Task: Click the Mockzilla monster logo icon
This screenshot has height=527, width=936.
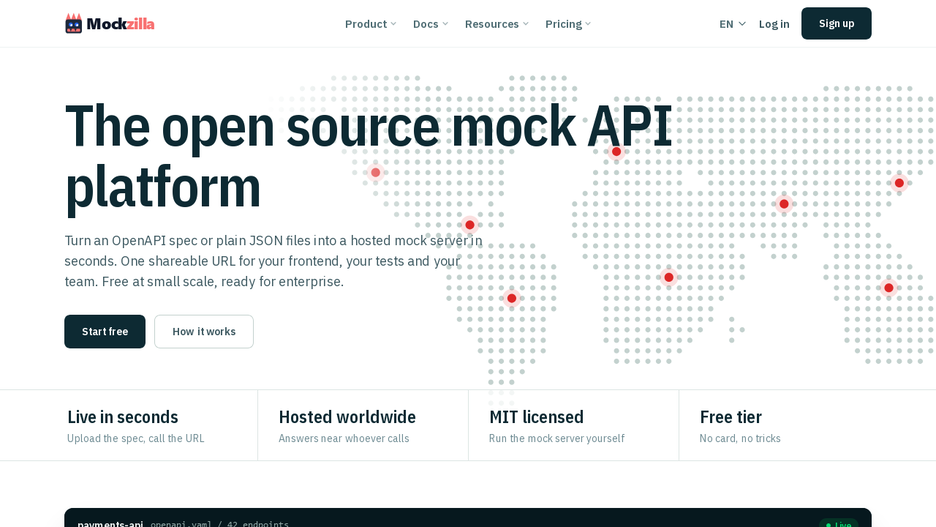Action: (73, 23)
